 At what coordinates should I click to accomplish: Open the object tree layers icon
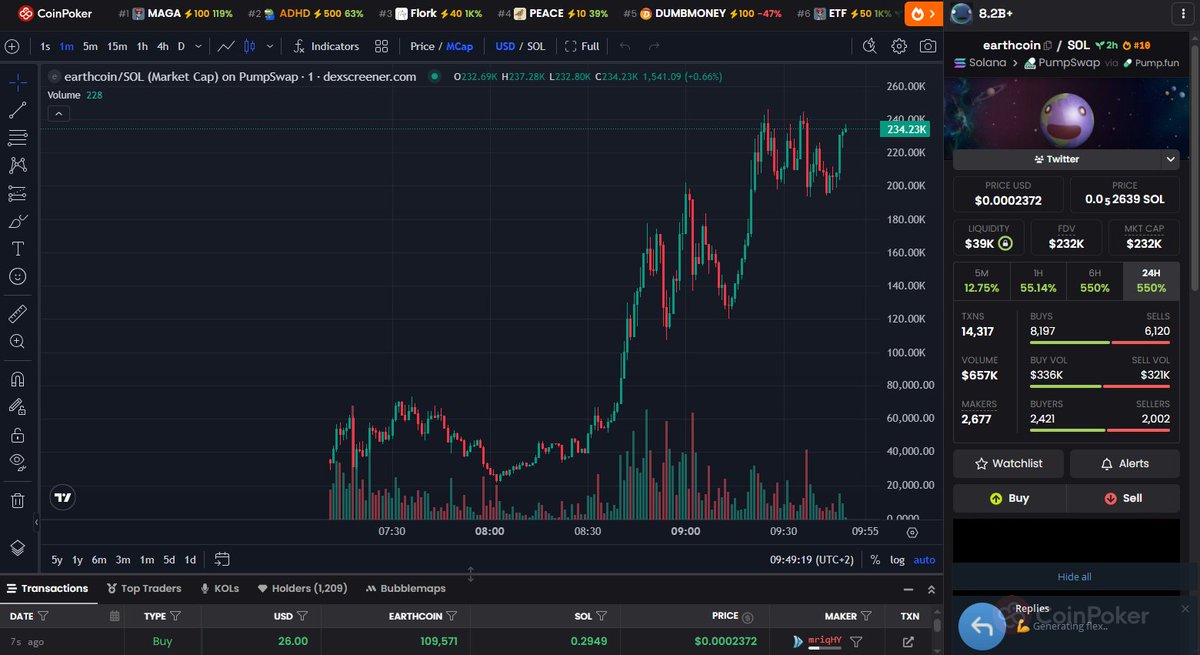pos(17,547)
